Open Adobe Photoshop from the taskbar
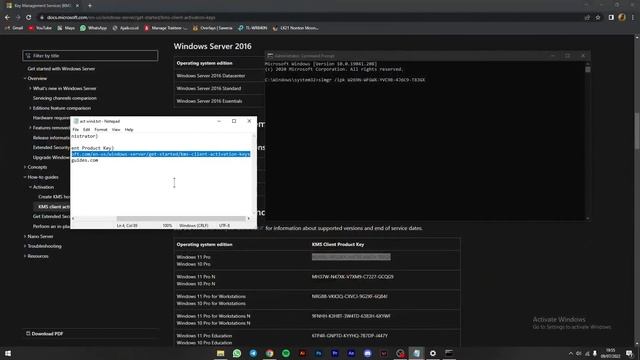The image size is (640, 360). [x=318, y=353]
